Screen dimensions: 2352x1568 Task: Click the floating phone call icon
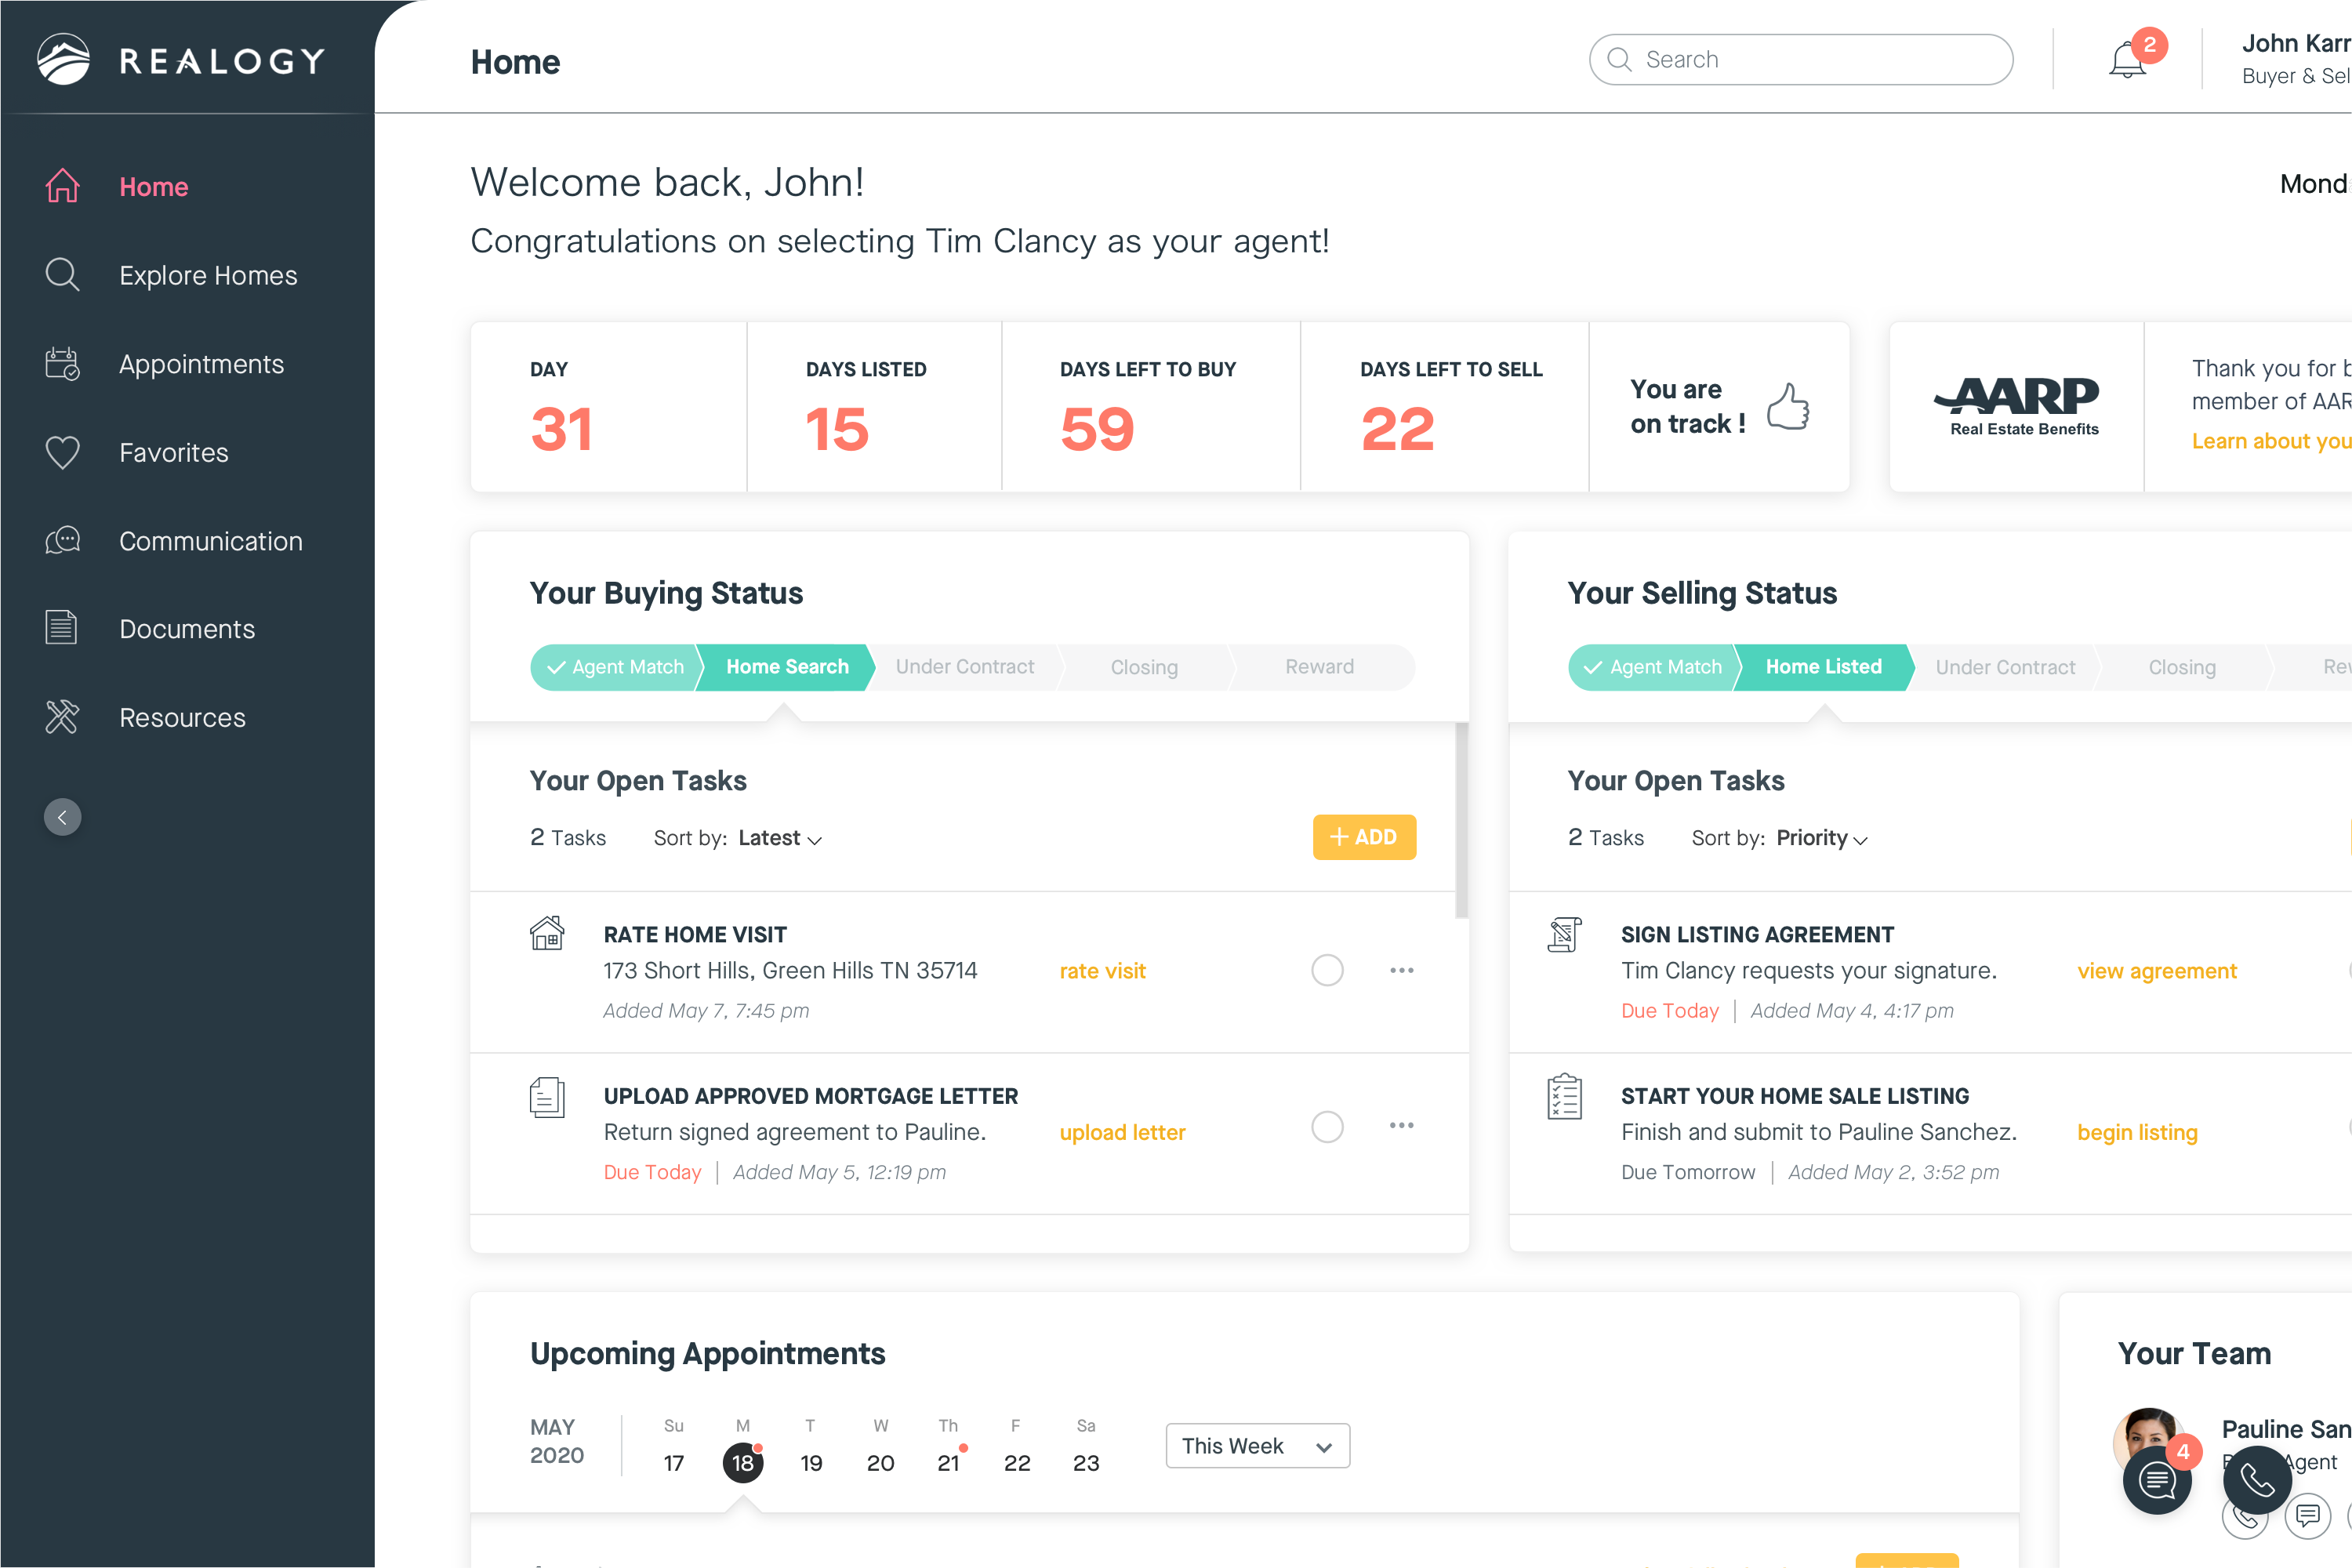pyautogui.click(x=2257, y=1478)
